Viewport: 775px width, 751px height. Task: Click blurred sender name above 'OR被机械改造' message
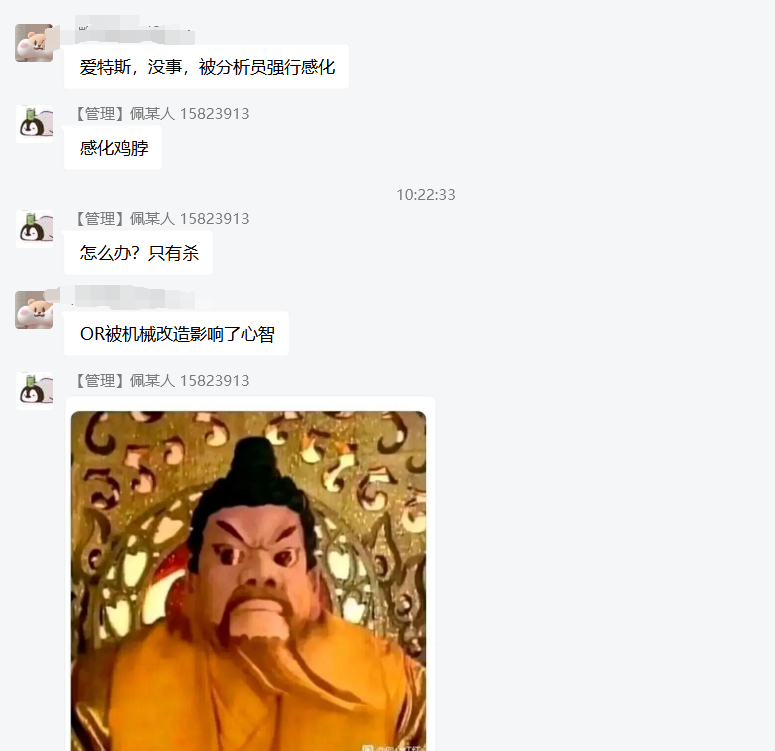pos(133,298)
